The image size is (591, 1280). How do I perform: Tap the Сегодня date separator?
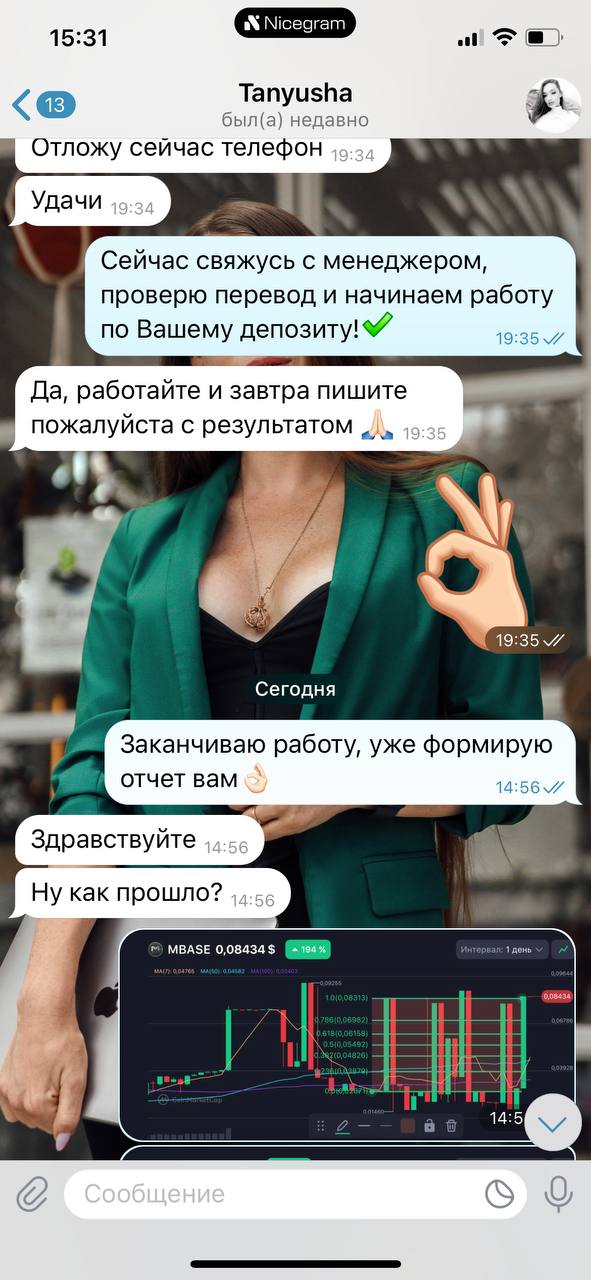295,689
